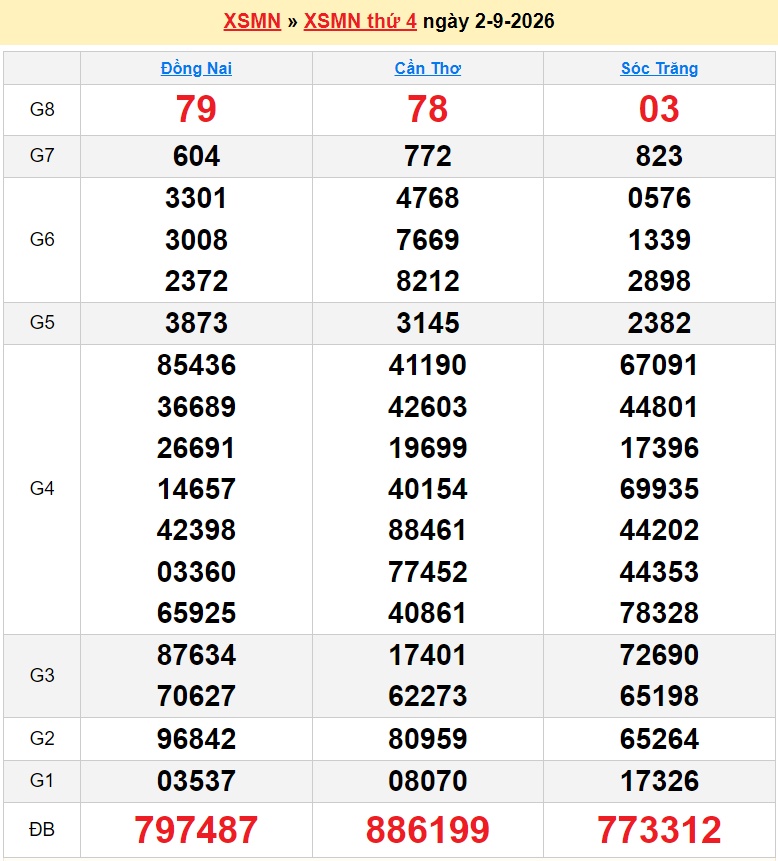778x861 pixels.
Task: Click G3 number 72690
Action: pyautogui.click(x=659, y=655)
